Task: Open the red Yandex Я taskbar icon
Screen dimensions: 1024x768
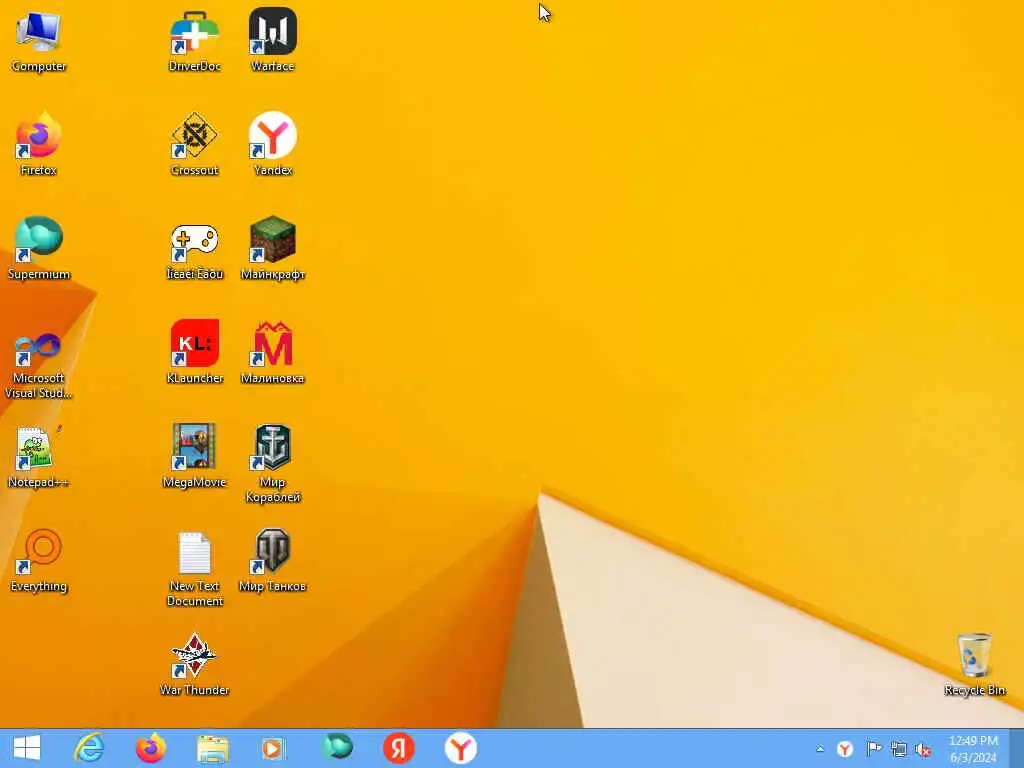Action: (398, 748)
